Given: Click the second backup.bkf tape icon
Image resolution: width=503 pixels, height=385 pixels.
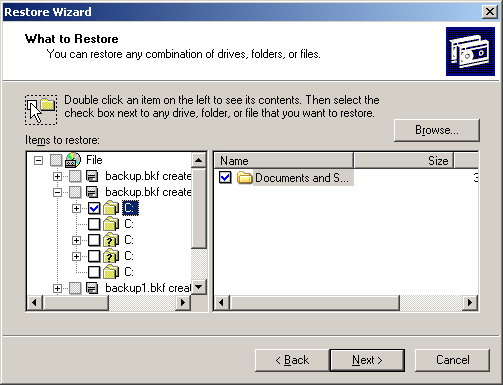Looking at the screenshot, I should [92, 192].
